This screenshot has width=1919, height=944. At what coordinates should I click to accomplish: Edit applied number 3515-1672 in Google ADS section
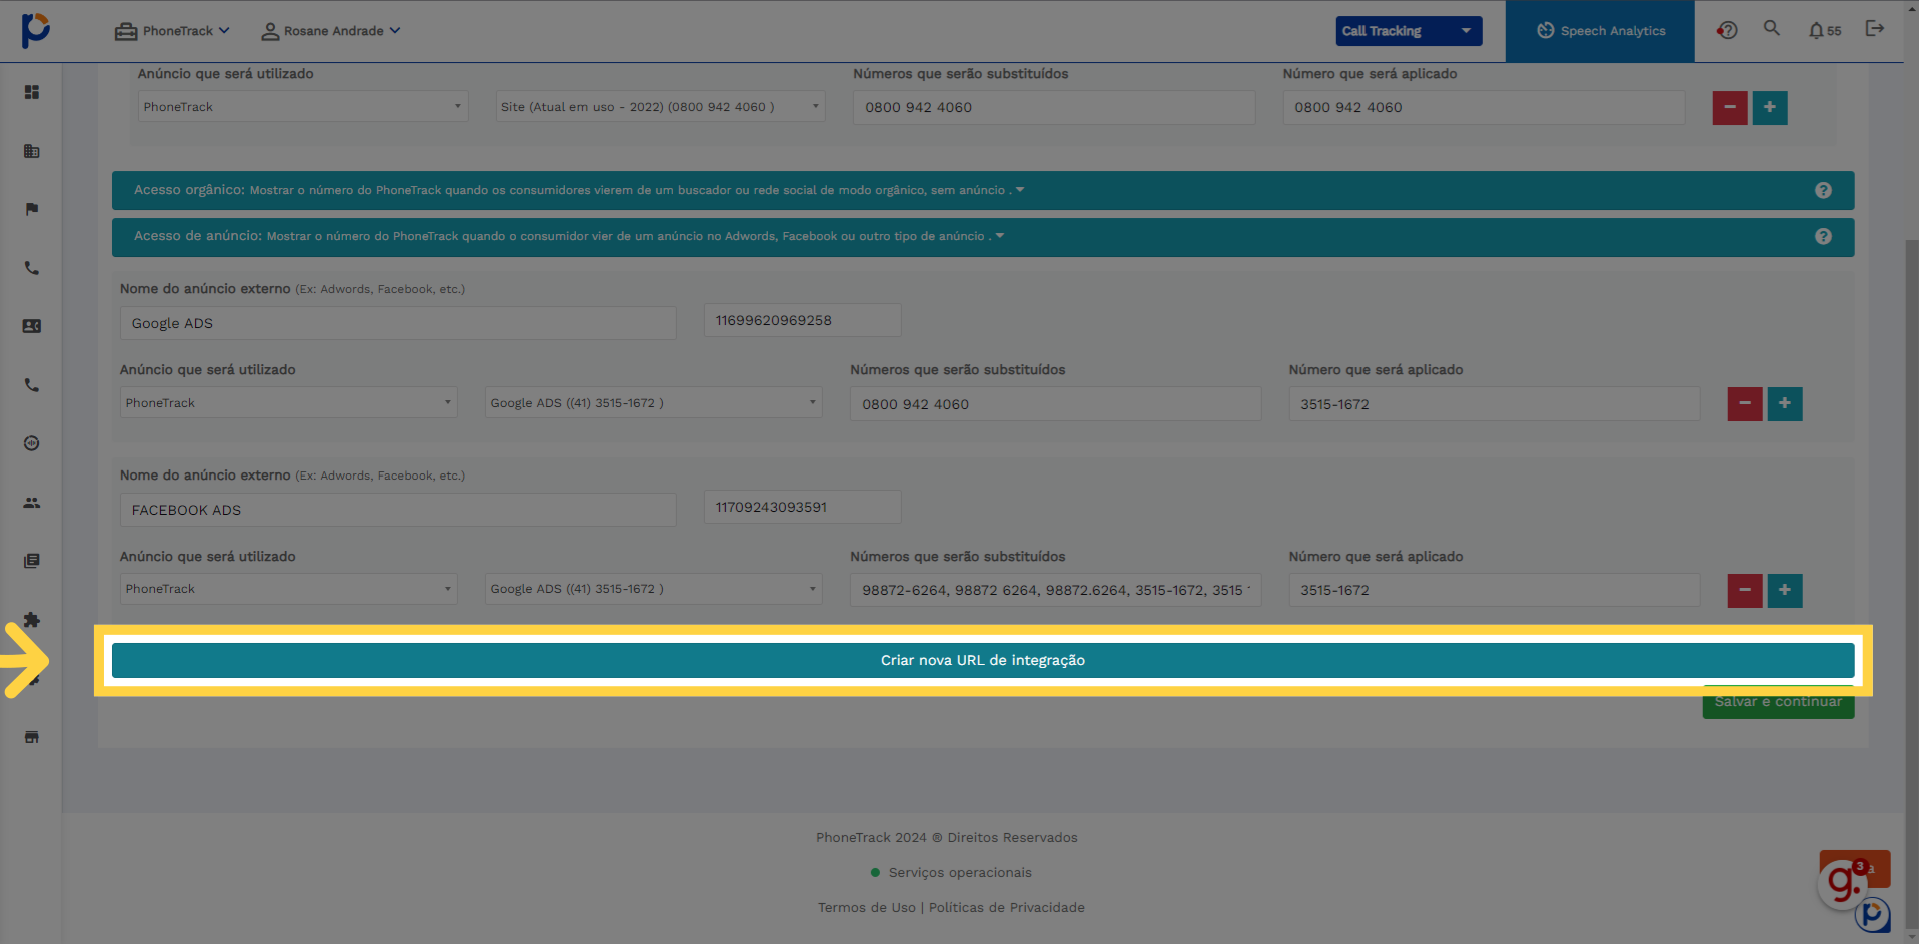pos(1494,404)
